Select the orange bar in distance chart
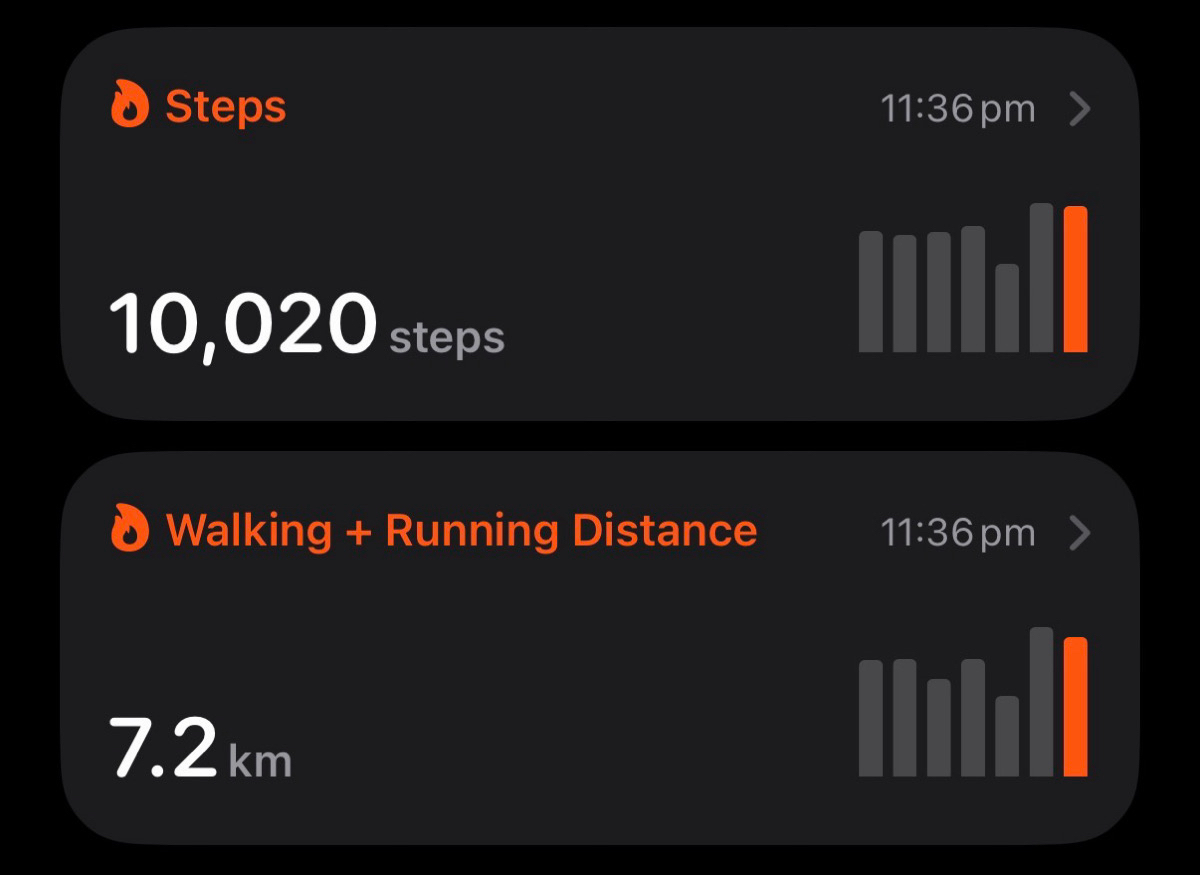 (1076, 707)
